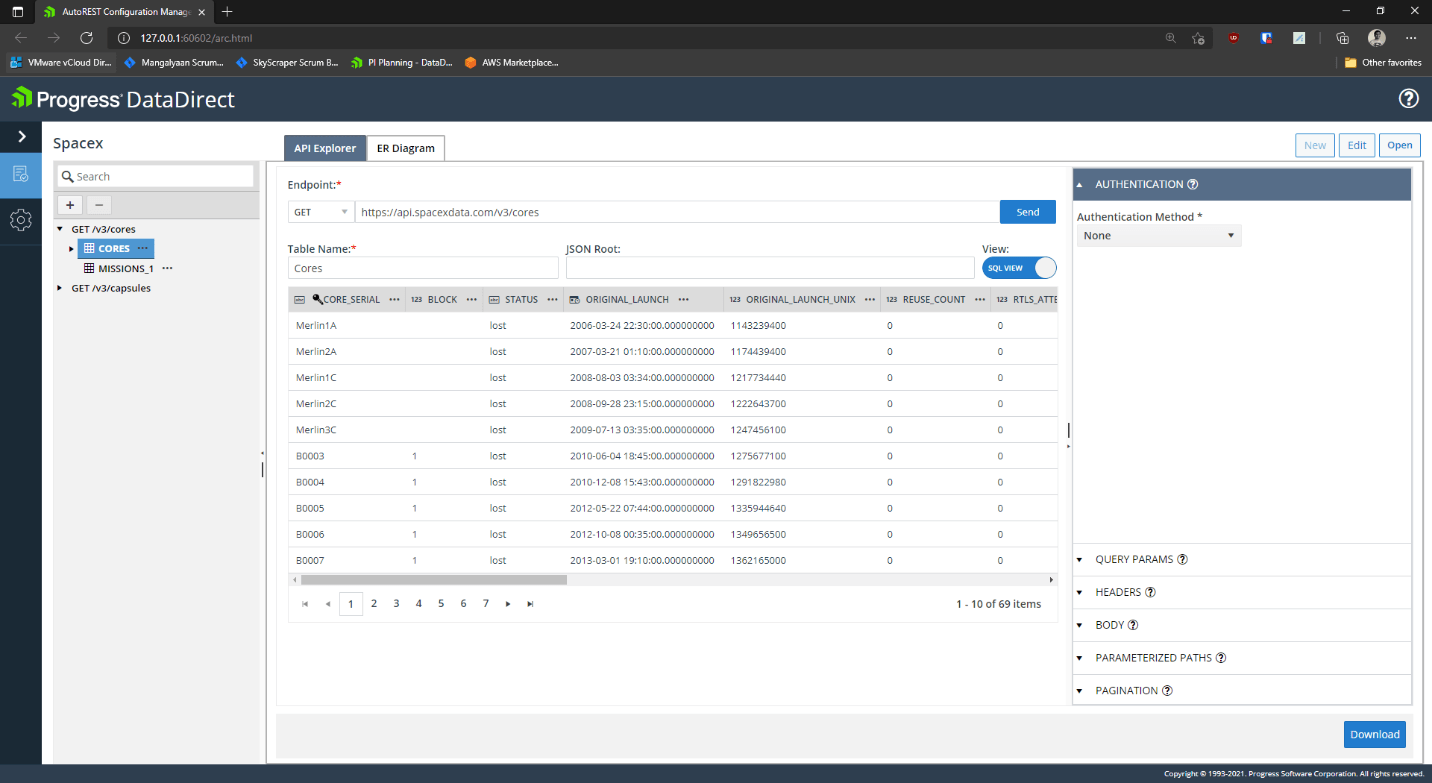Open the settings gear in sidebar
This screenshot has height=783, width=1432.
pos(20,219)
